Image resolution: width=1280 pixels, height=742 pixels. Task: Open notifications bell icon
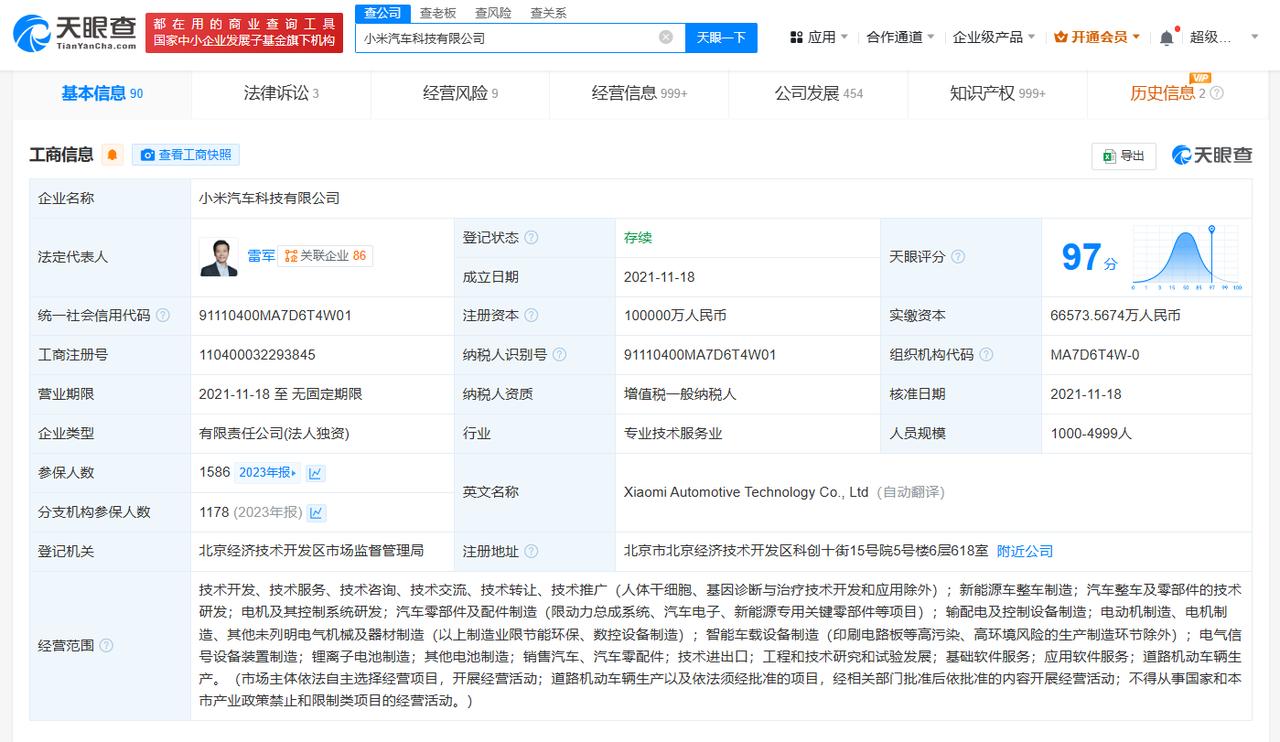(1167, 37)
